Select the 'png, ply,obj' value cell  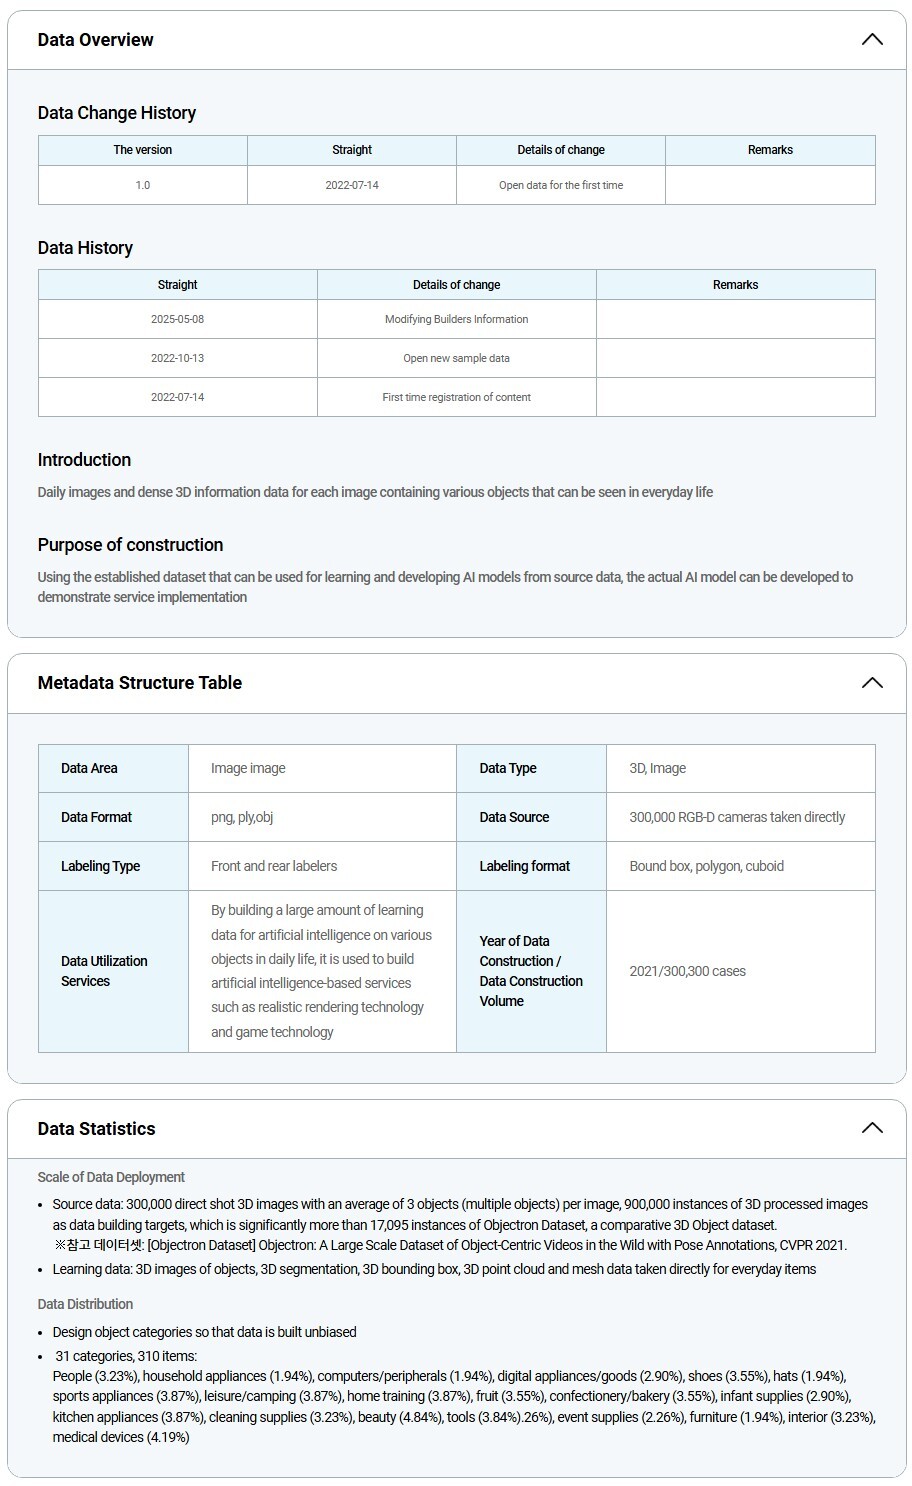242,817
